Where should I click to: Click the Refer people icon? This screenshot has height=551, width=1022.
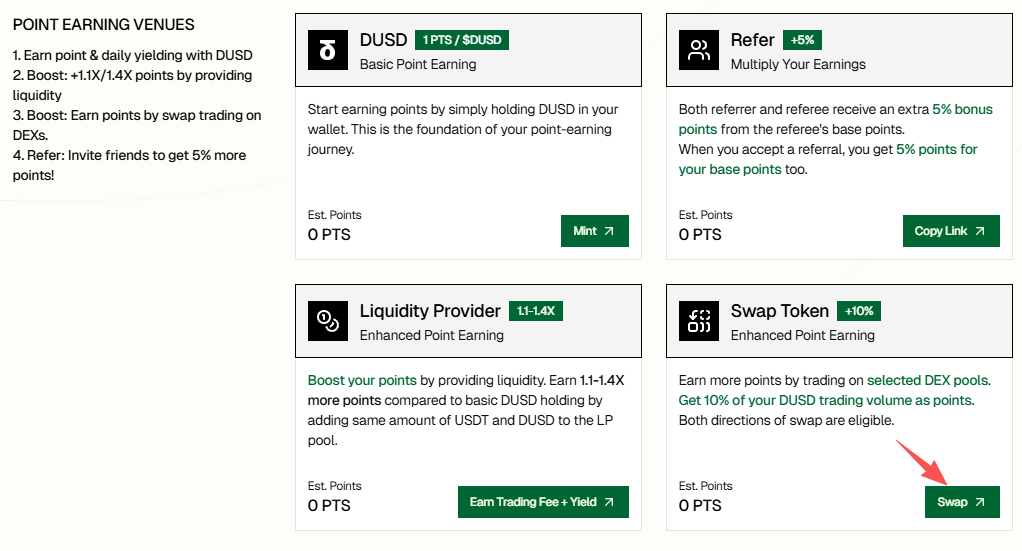click(698, 50)
